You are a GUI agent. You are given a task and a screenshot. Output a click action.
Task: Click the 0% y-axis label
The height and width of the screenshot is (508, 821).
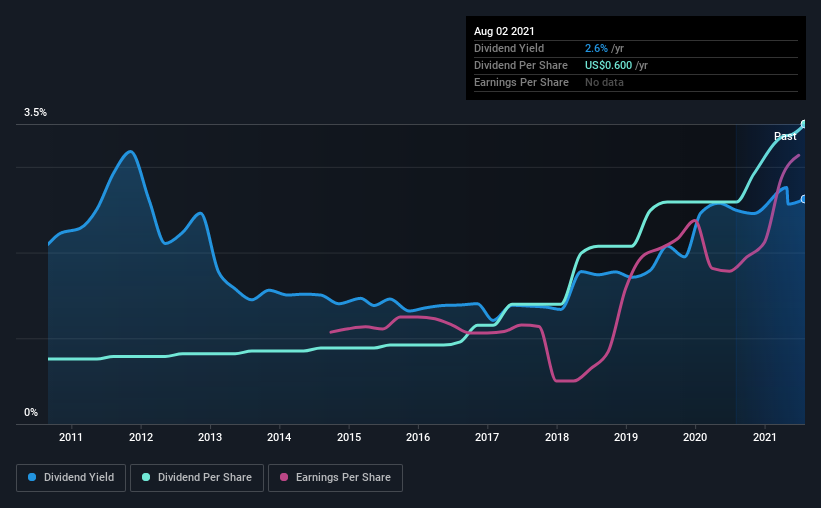pyautogui.click(x=31, y=413)
